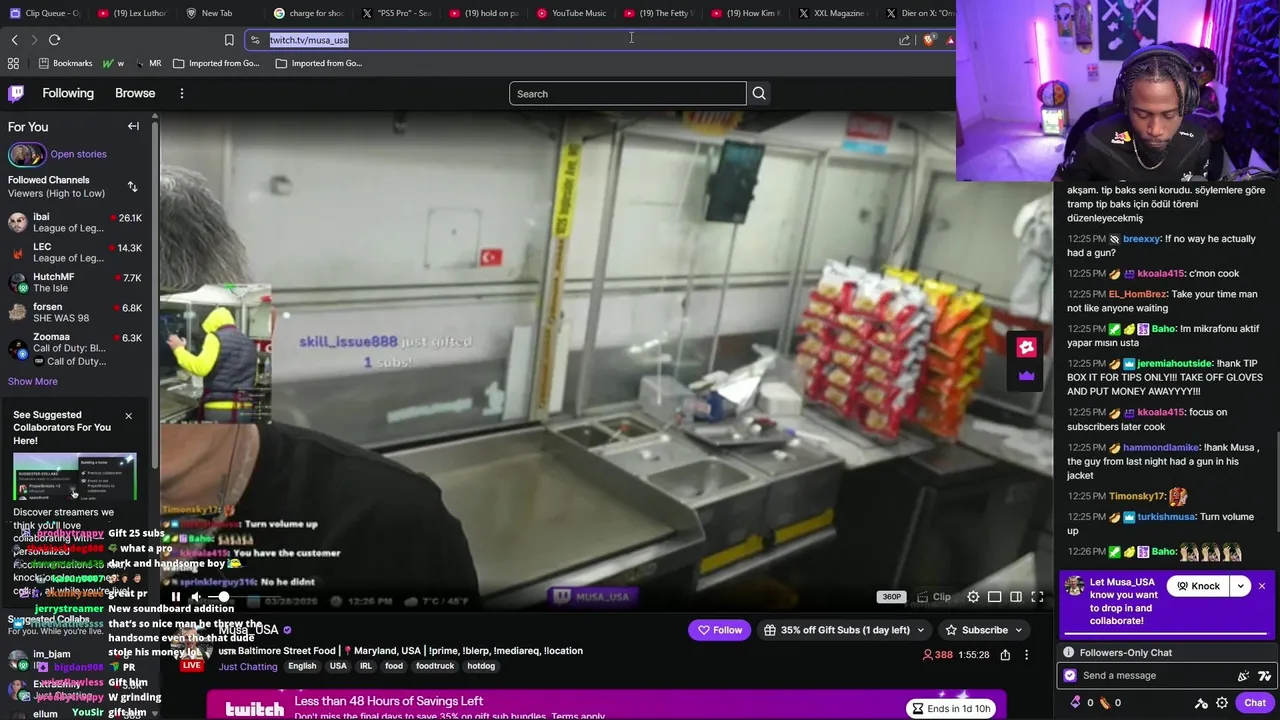Switch to Clip Queue browser tab
The height and width of the screenshot is (720, 1280).
tap(46, 13)
